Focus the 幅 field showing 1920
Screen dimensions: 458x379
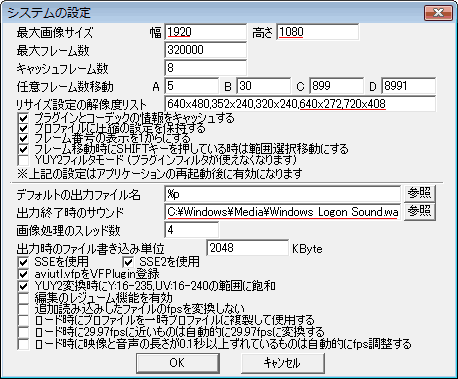click(x=206, y=32)
